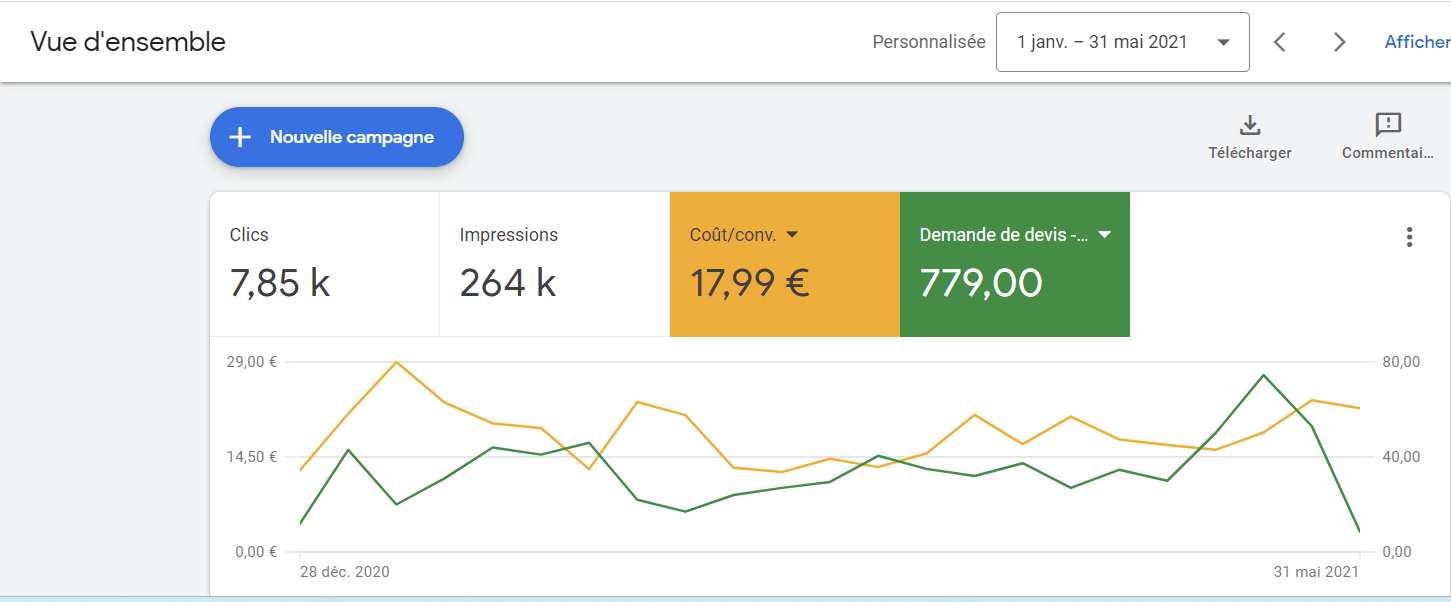Select the Vue d'ensemble heading
The width and height of the screenshot is (1451, 602).
(128, 41)
